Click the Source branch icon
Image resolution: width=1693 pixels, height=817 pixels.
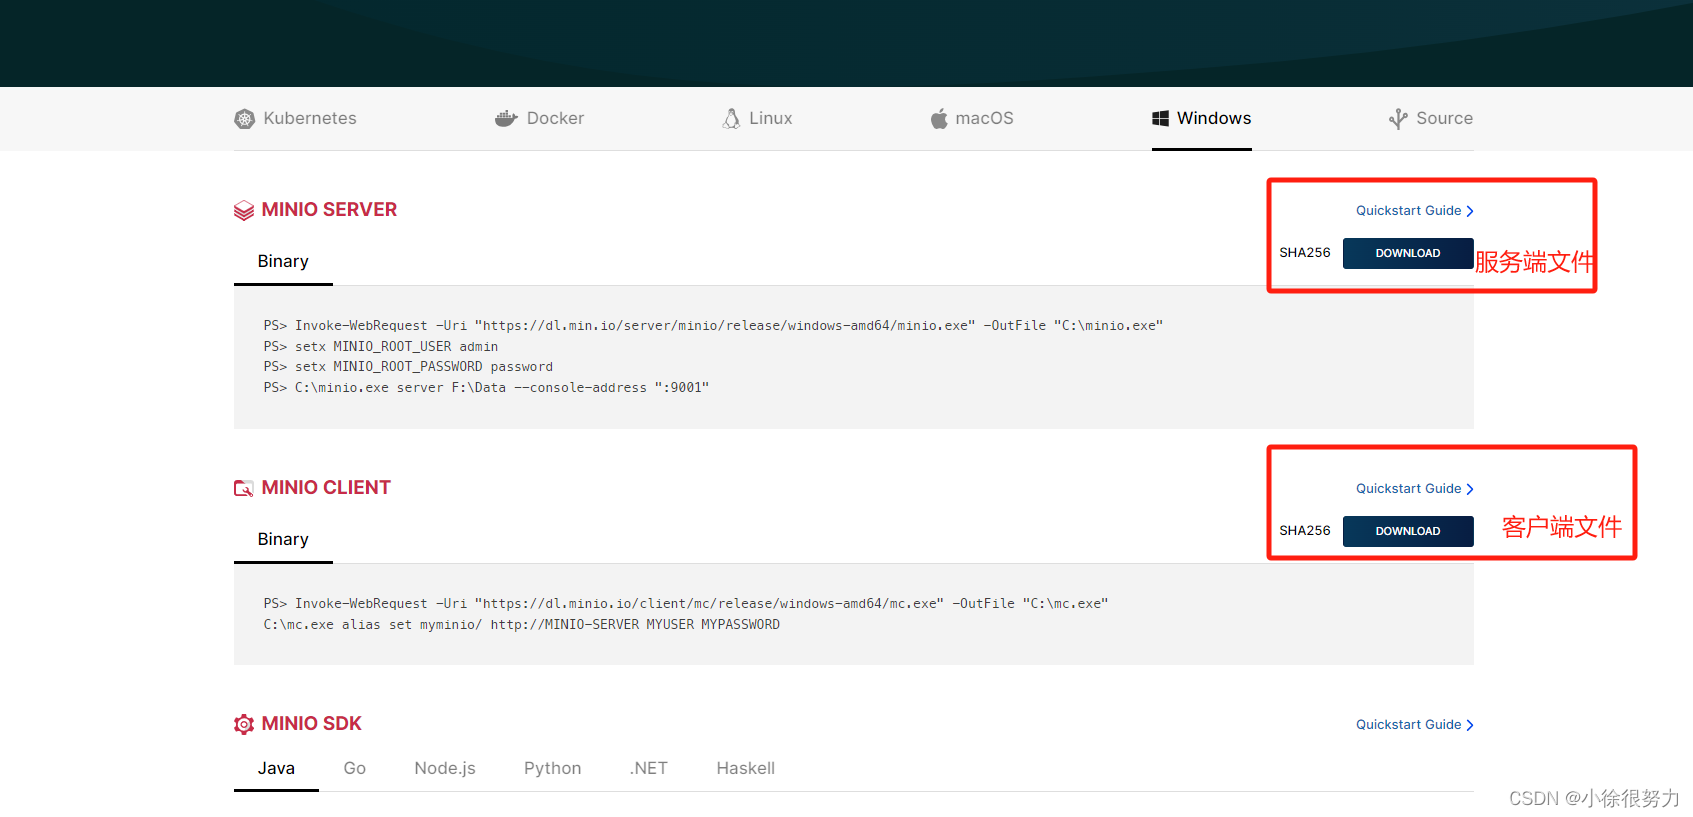coord(1398,119)
